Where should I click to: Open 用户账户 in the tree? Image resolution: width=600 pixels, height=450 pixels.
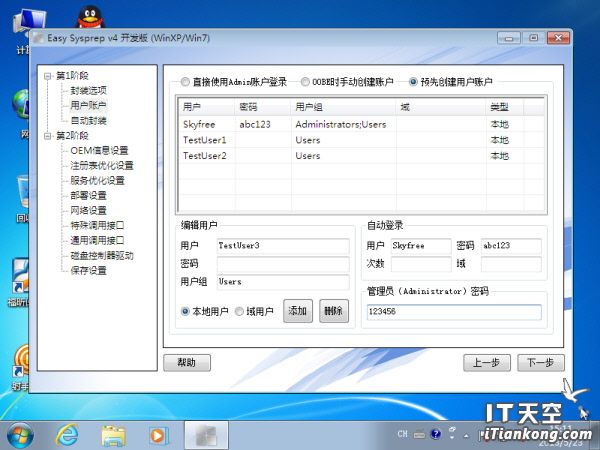[88, 106]
